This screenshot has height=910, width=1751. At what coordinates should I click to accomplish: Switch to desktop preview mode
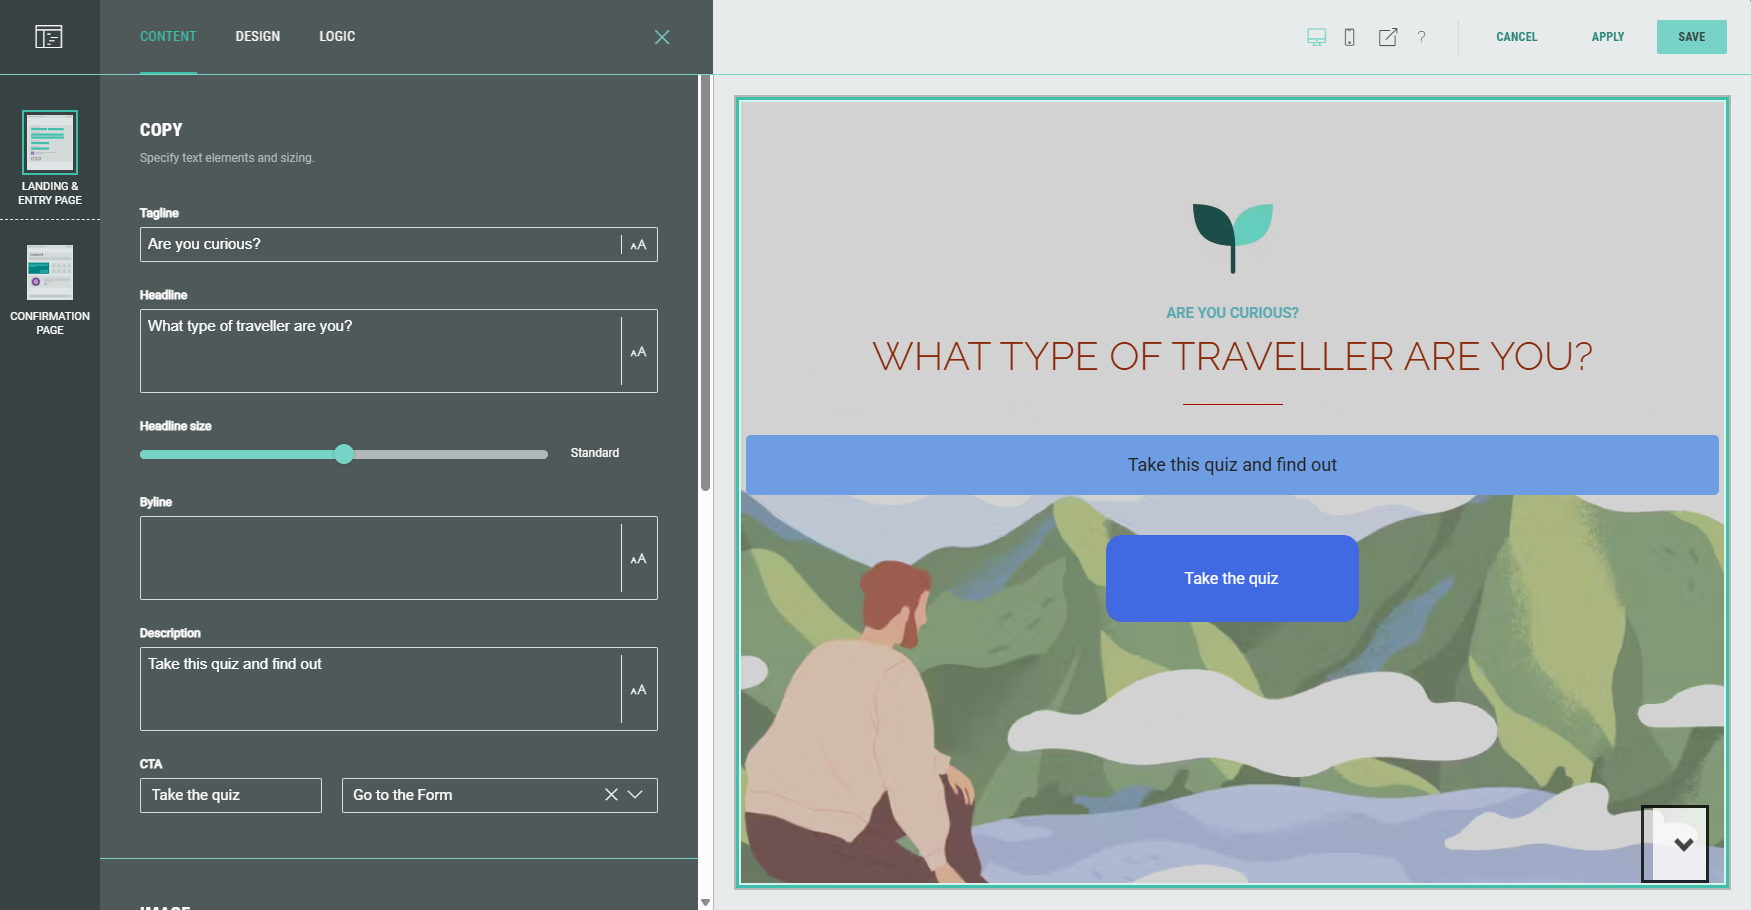click(x=1316, y=37)
